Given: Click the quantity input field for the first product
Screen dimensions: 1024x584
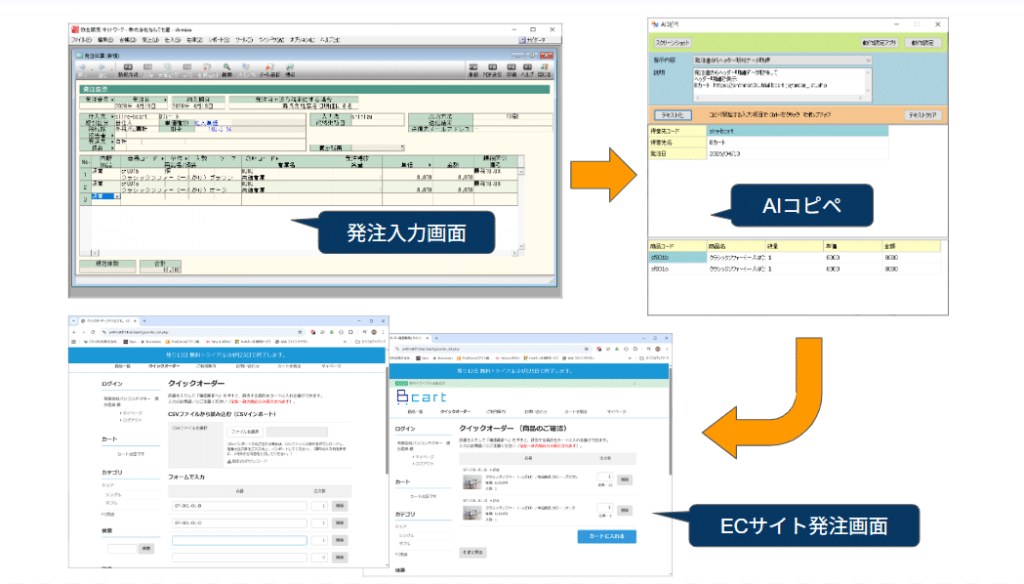Looking at the screenshot, I should pyautogui.click(x=606, y=476).
